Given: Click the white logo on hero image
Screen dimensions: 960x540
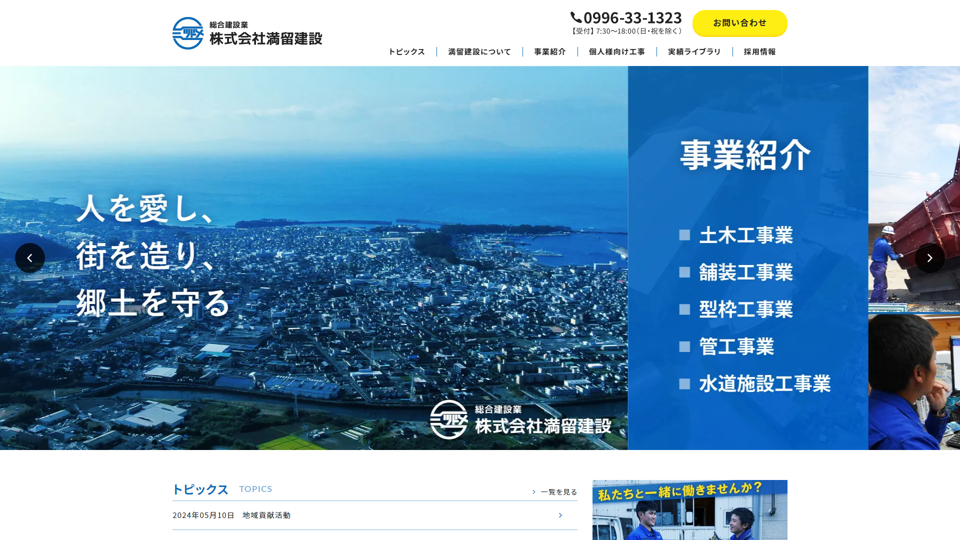Looking at the screenshot, I should pos(520,420).
